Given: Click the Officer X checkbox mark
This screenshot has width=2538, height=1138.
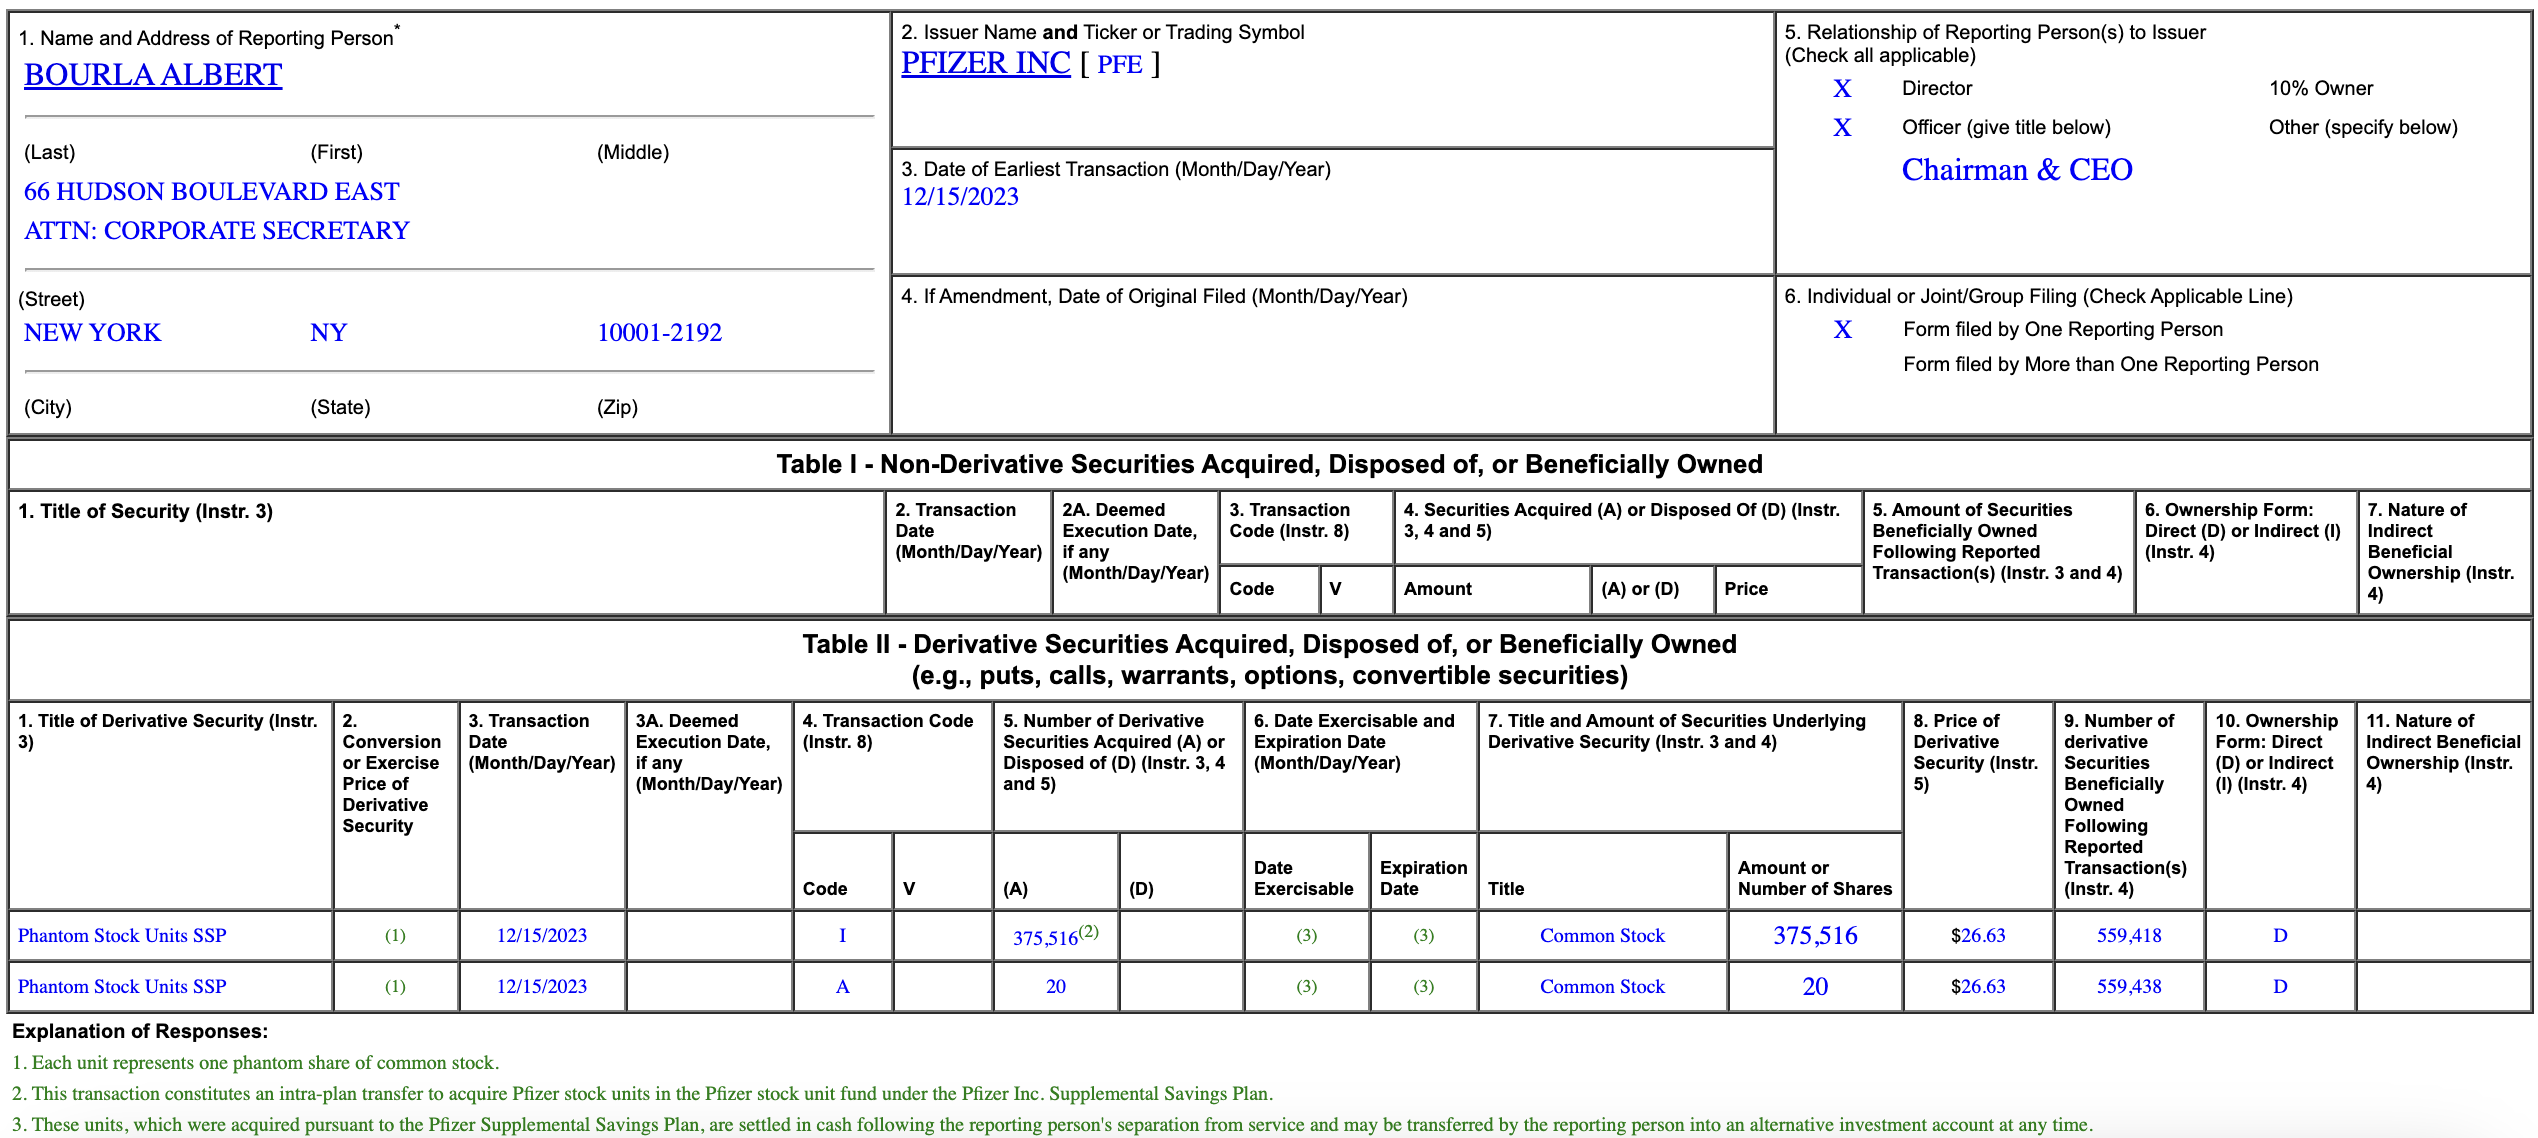Looking at the screenshot, I should [x=1841, y=128].
